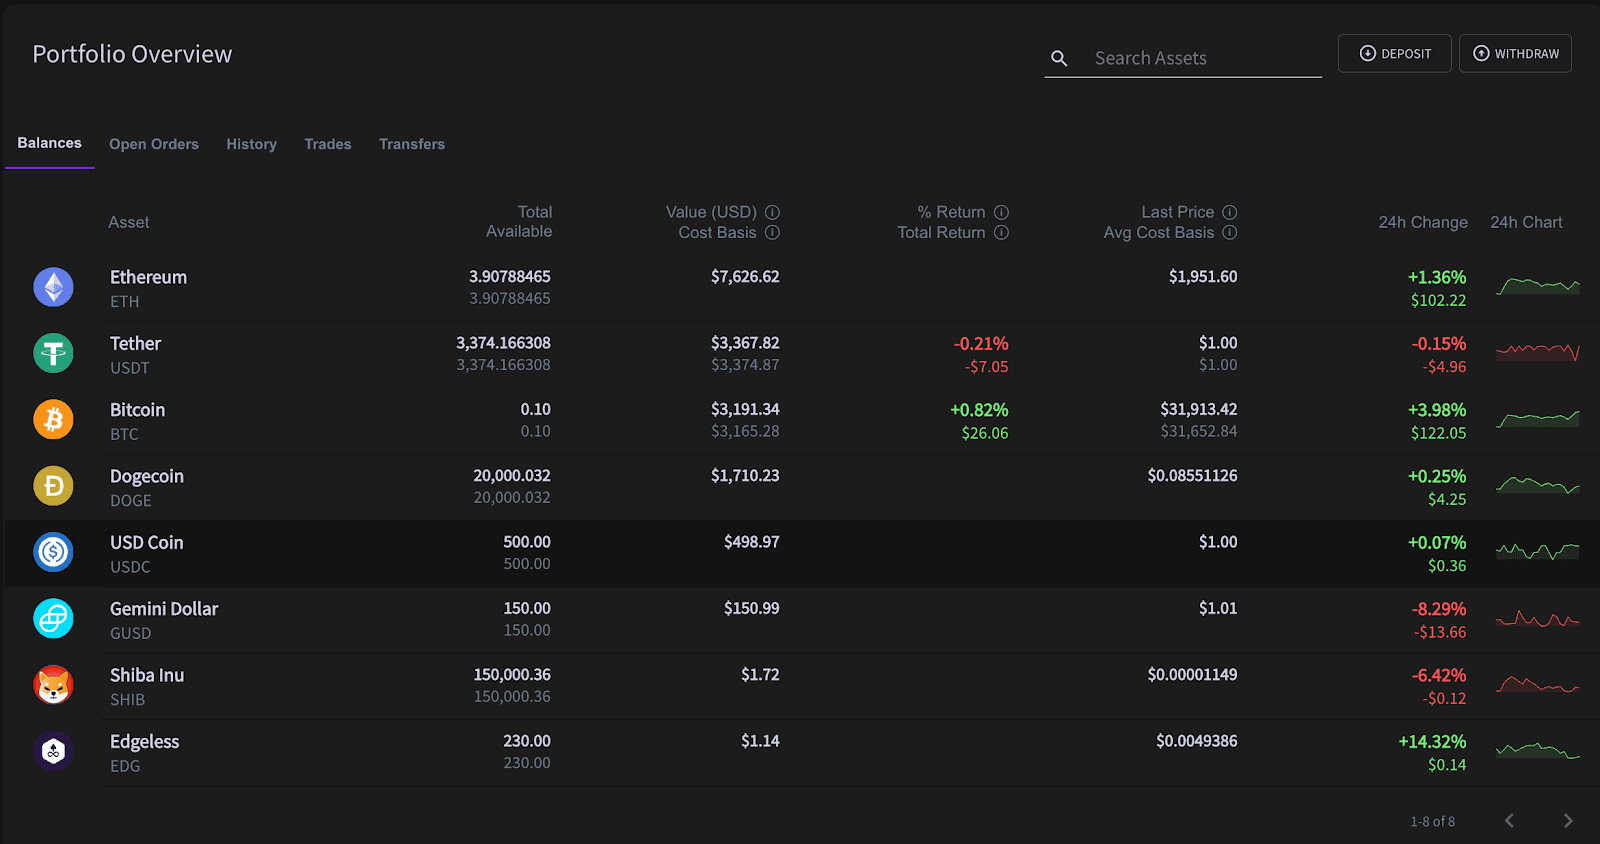Click the 24h Change column header
The image size is (1600, 844).
click(1423, 222)
